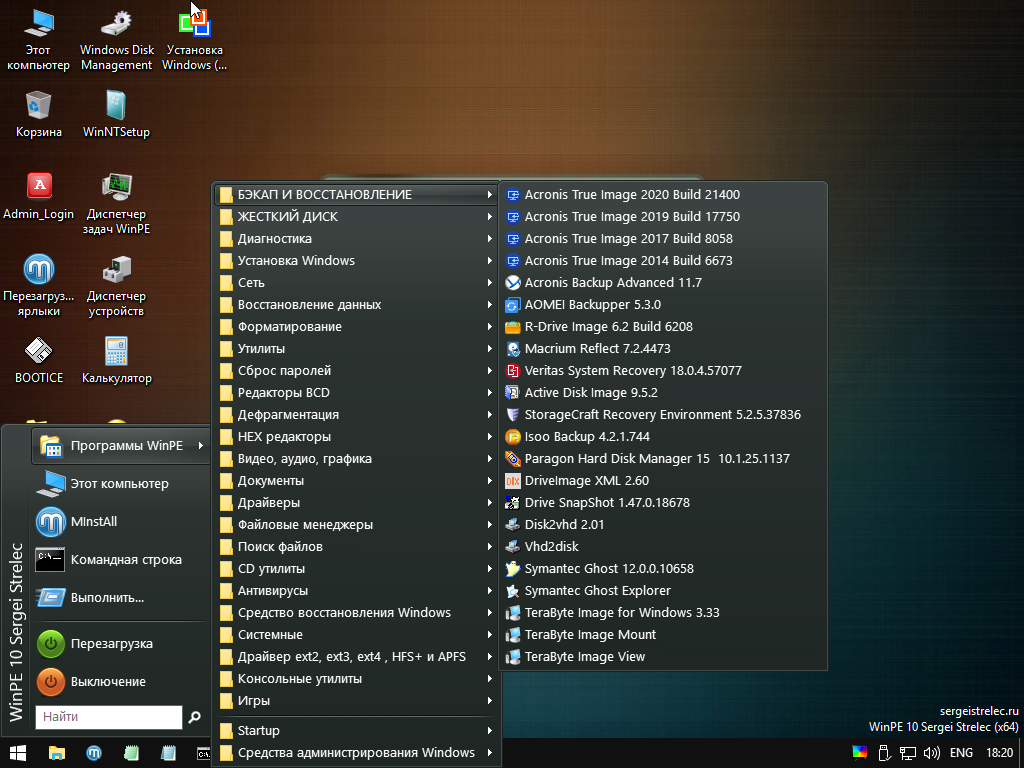The height and width of the screenshot is (768, 1024).
Task: Expand the Утилиты submenu
Action: [356, 349]
